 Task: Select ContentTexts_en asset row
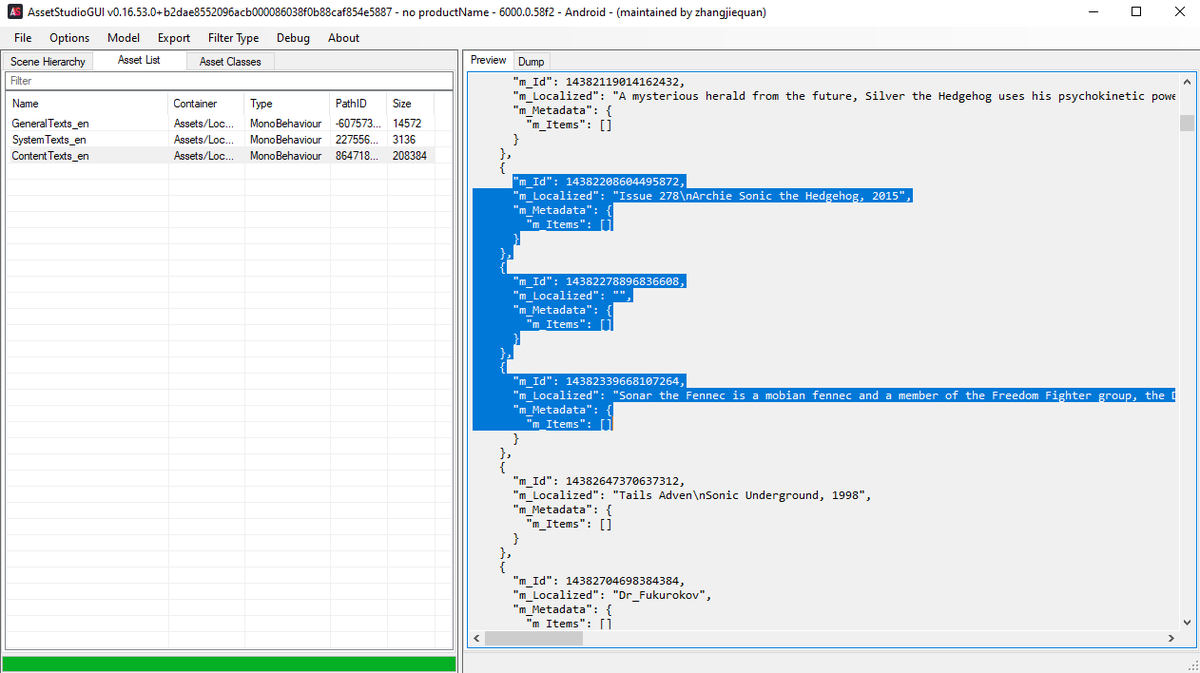click(x=221, y=156)
